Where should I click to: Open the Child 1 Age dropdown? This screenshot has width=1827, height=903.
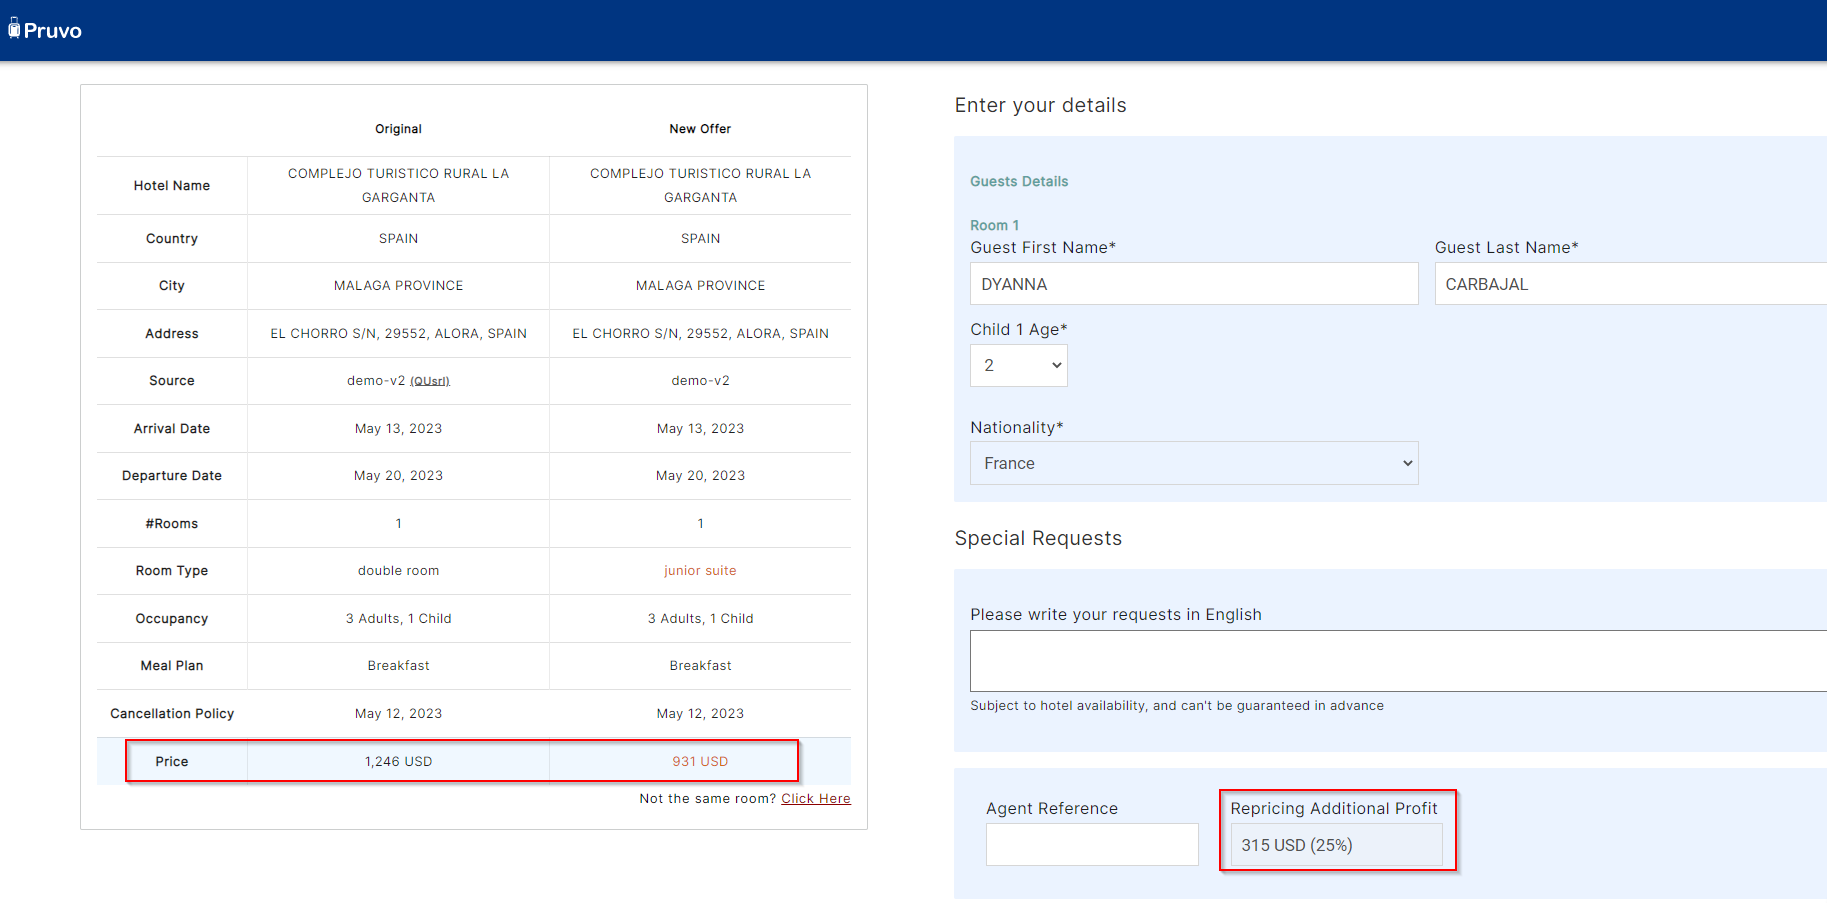point(1019,366)
